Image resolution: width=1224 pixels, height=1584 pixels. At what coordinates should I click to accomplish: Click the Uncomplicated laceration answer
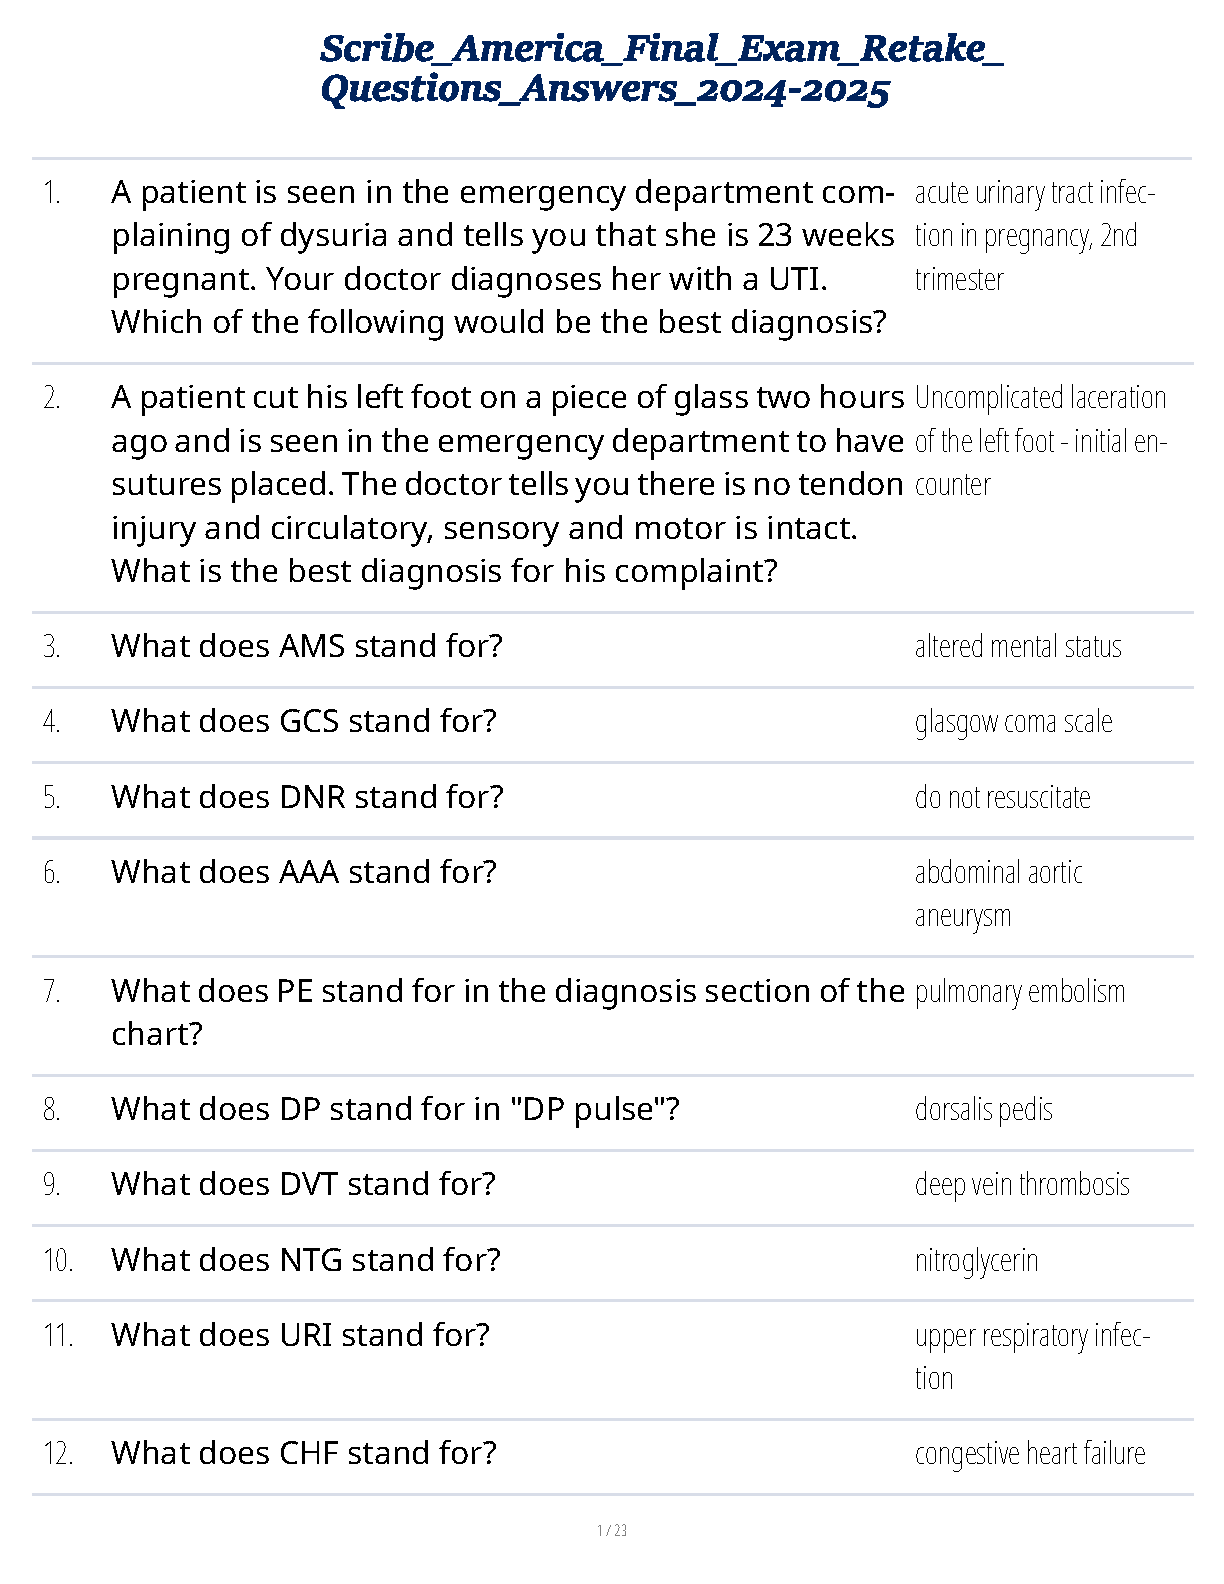[1040, 441]
